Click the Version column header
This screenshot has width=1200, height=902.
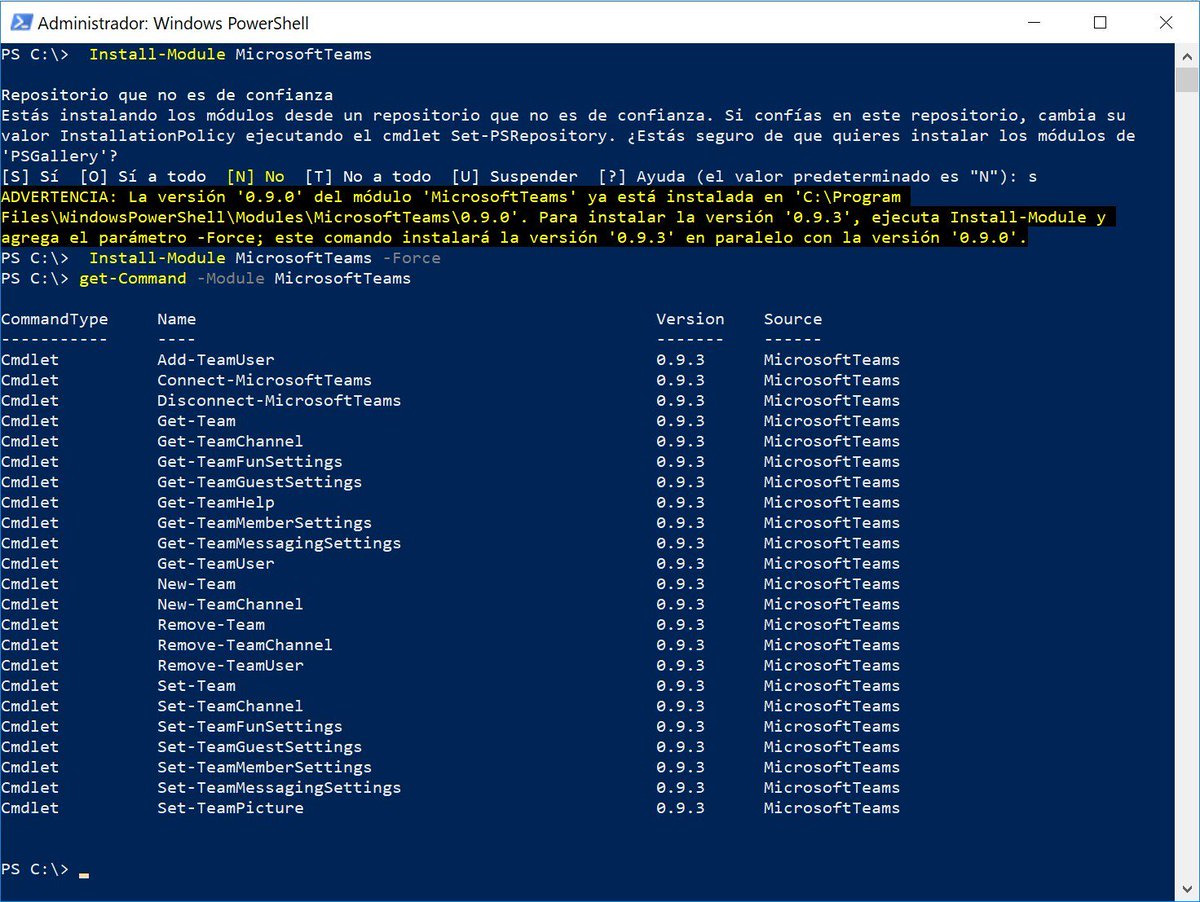click(x=690, y=319)
